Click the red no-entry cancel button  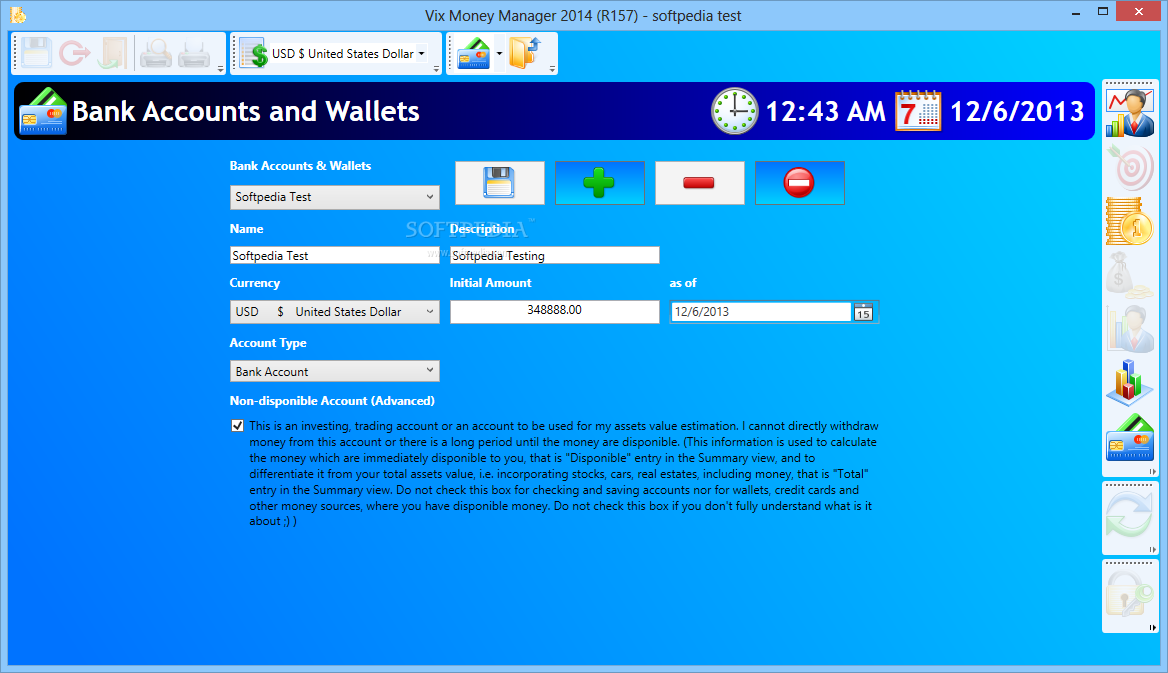(799, 183)
